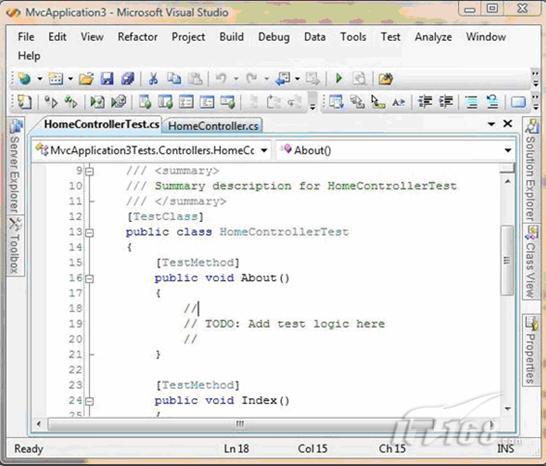Collapse HomeControllerTest class outline at line 13

[x=89, y=233]
